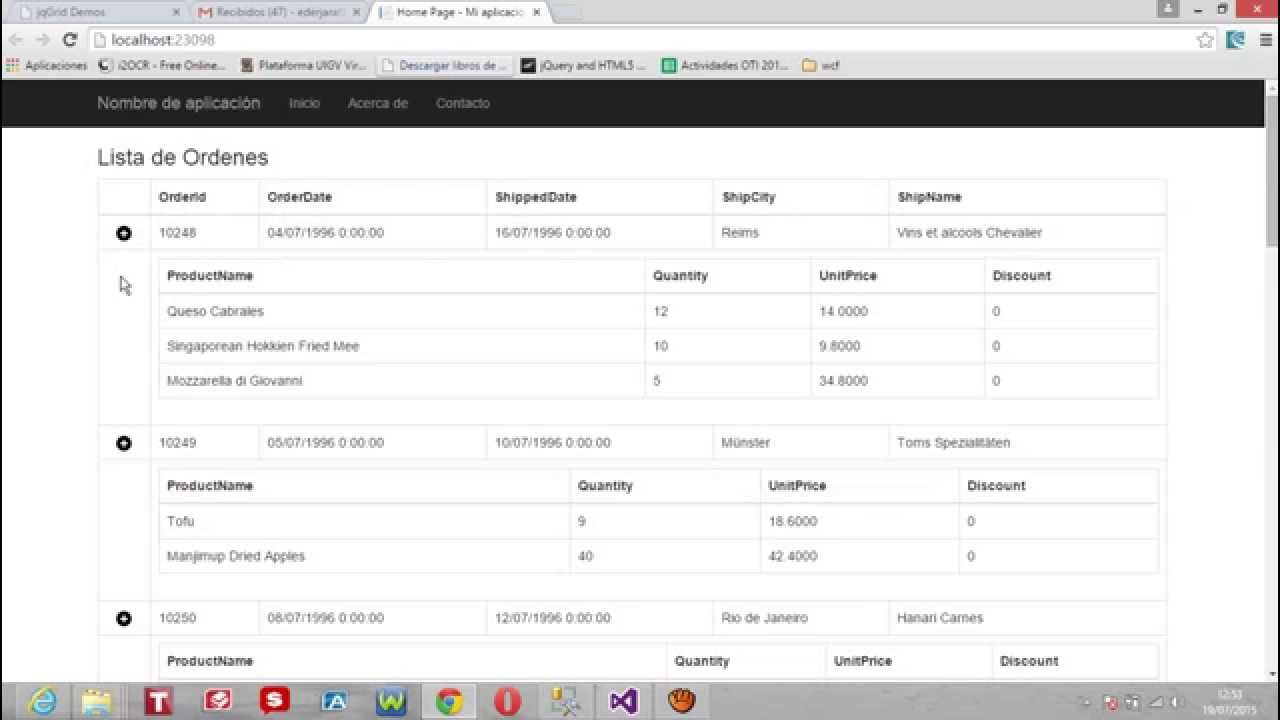Click the Lista de Ordenes heading
Screen dimensions: 1280x720
point(183,157)
